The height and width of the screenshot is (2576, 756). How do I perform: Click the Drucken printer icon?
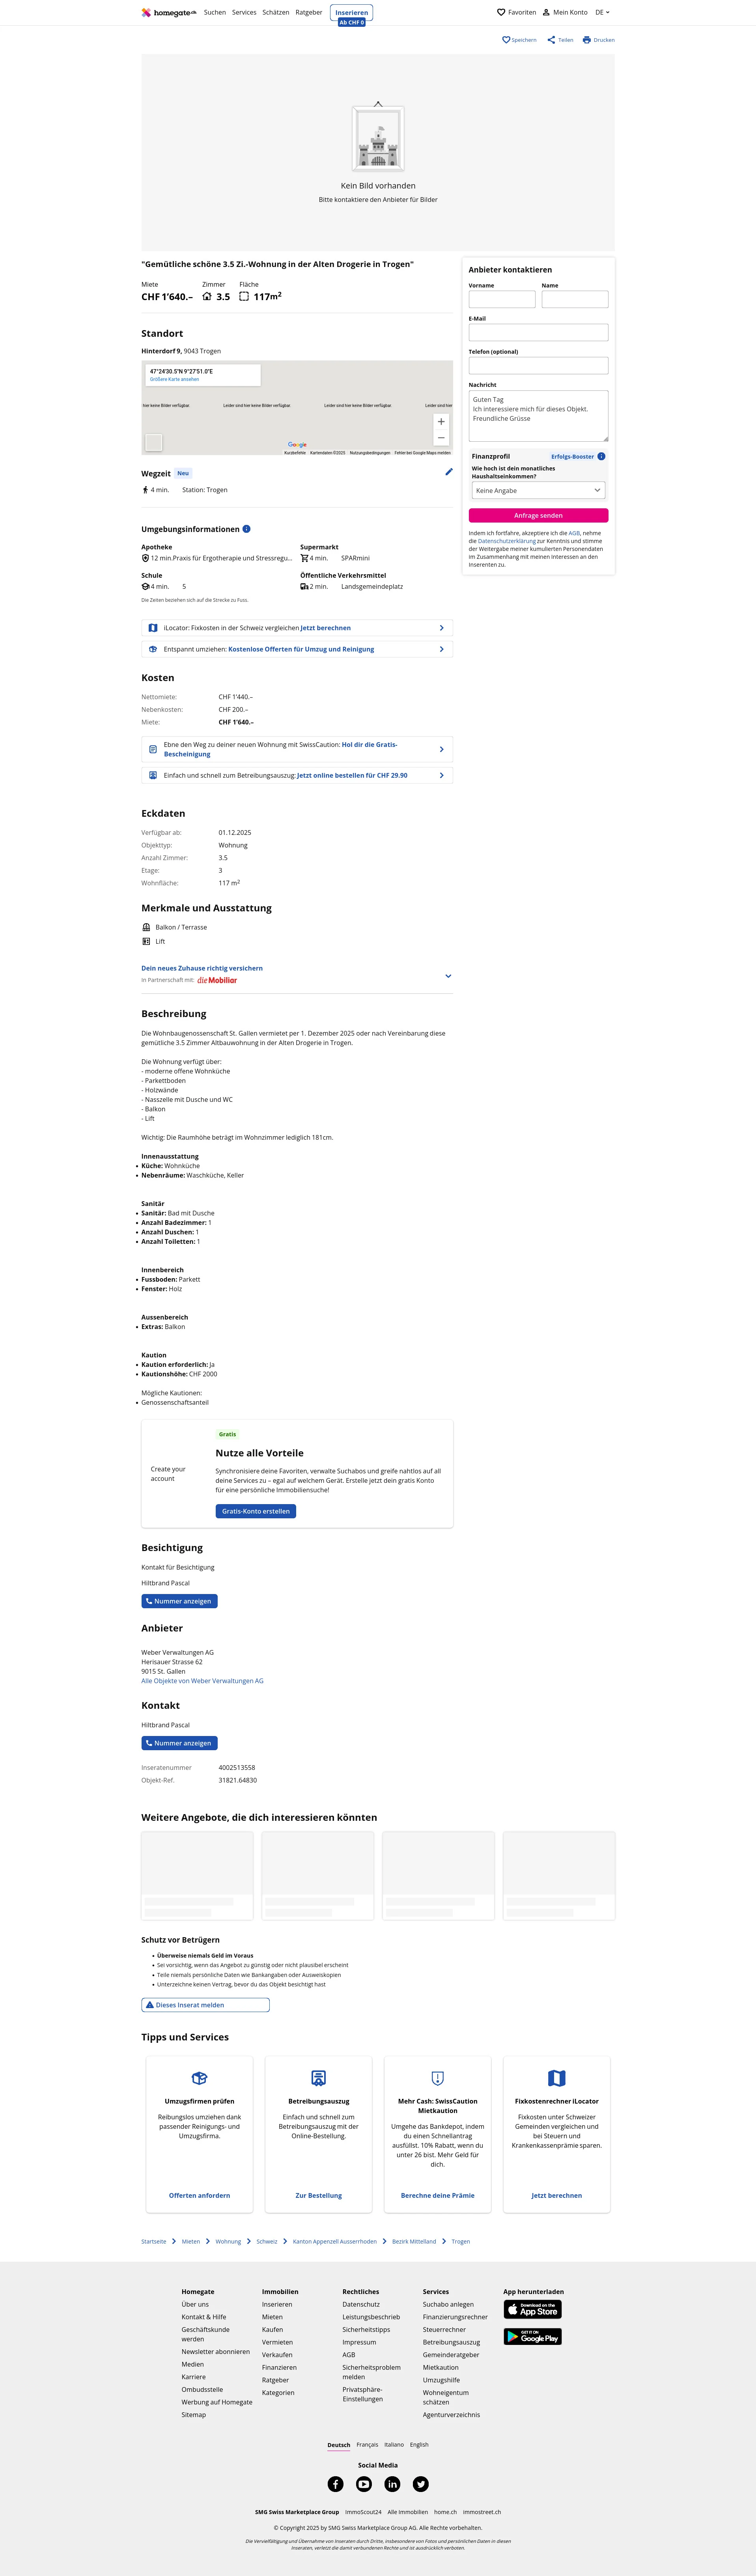(587, 40)
